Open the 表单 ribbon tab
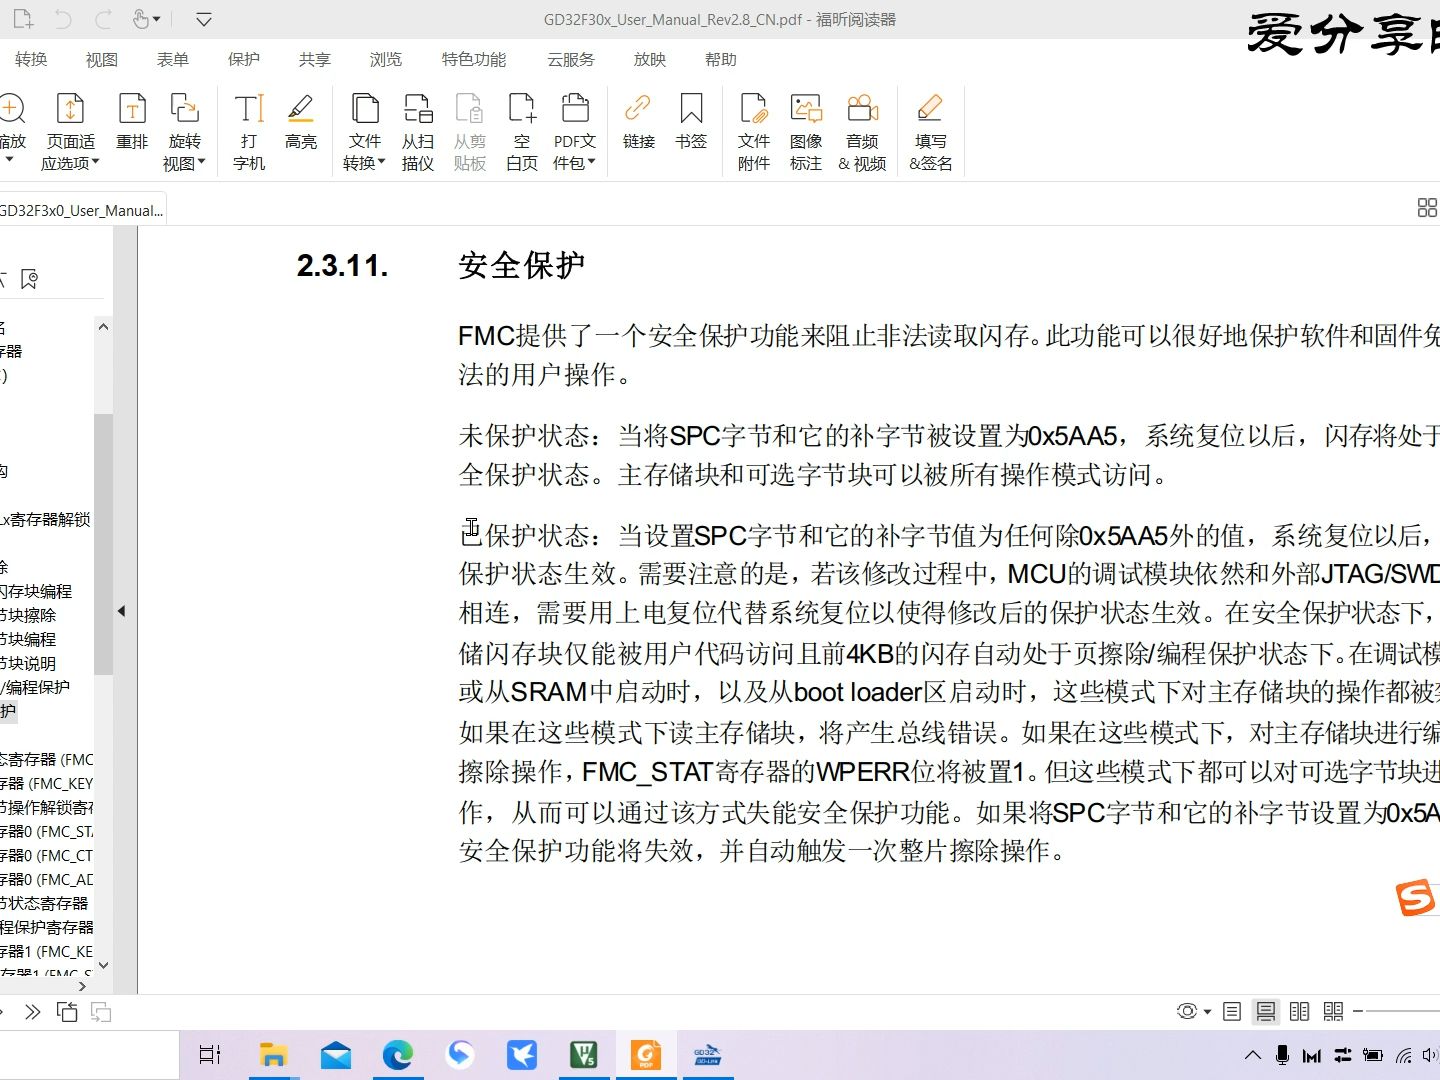Image resolution: width=1440 pixels, height=1080 pixels. tap(173, 60)
